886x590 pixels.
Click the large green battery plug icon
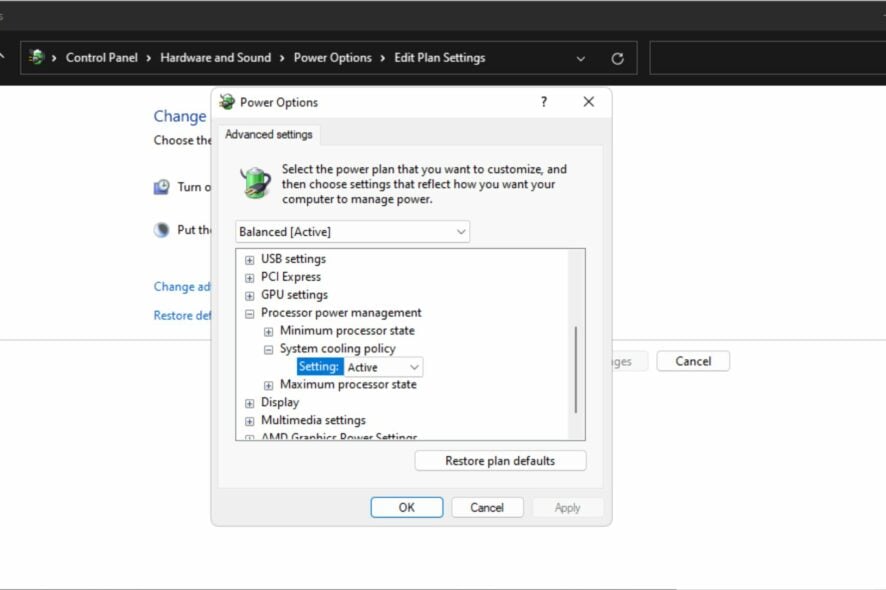point(255,183)
